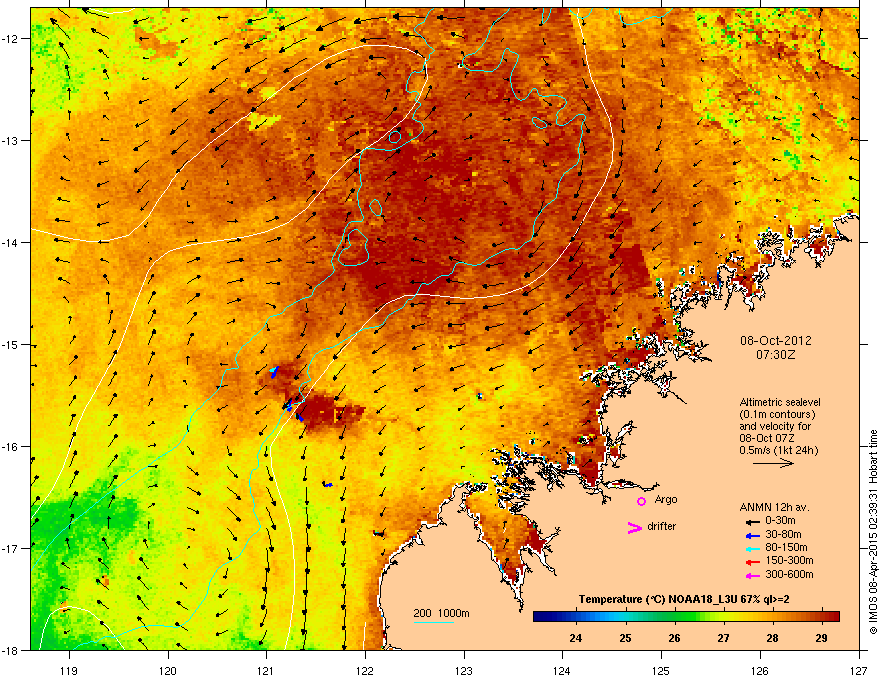Click the '30-80m' depth label
880x680 pixels.
coord(783,535)
